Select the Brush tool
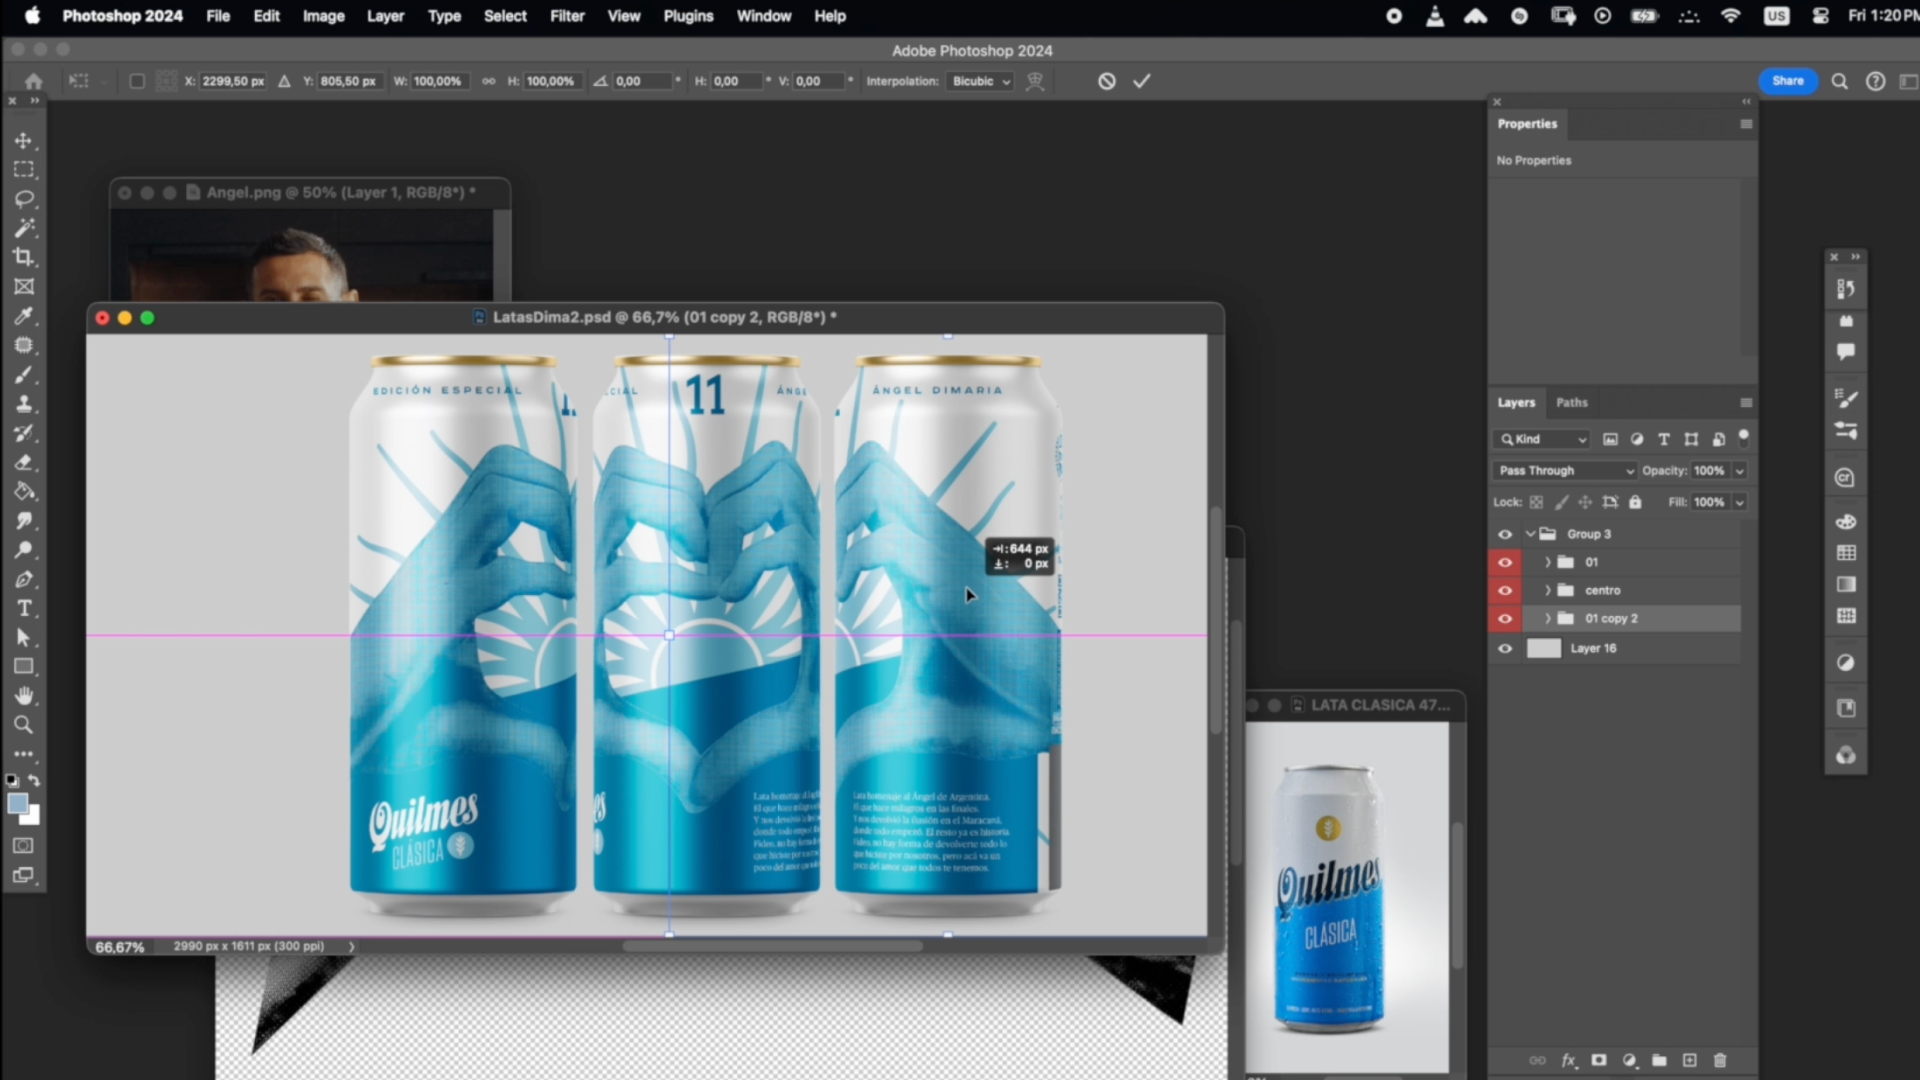This screenshot has width=1920, height=1080. tap(24, 375)
